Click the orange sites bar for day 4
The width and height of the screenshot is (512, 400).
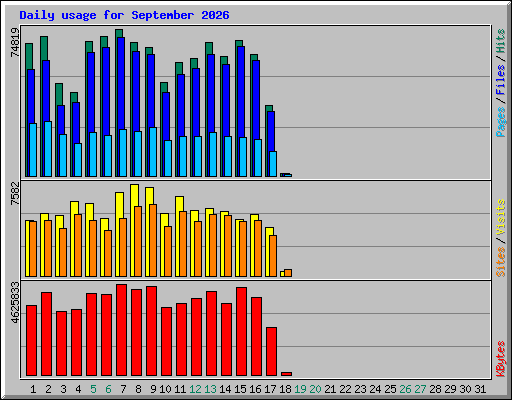pyautogui.click(x=78, y=245)
